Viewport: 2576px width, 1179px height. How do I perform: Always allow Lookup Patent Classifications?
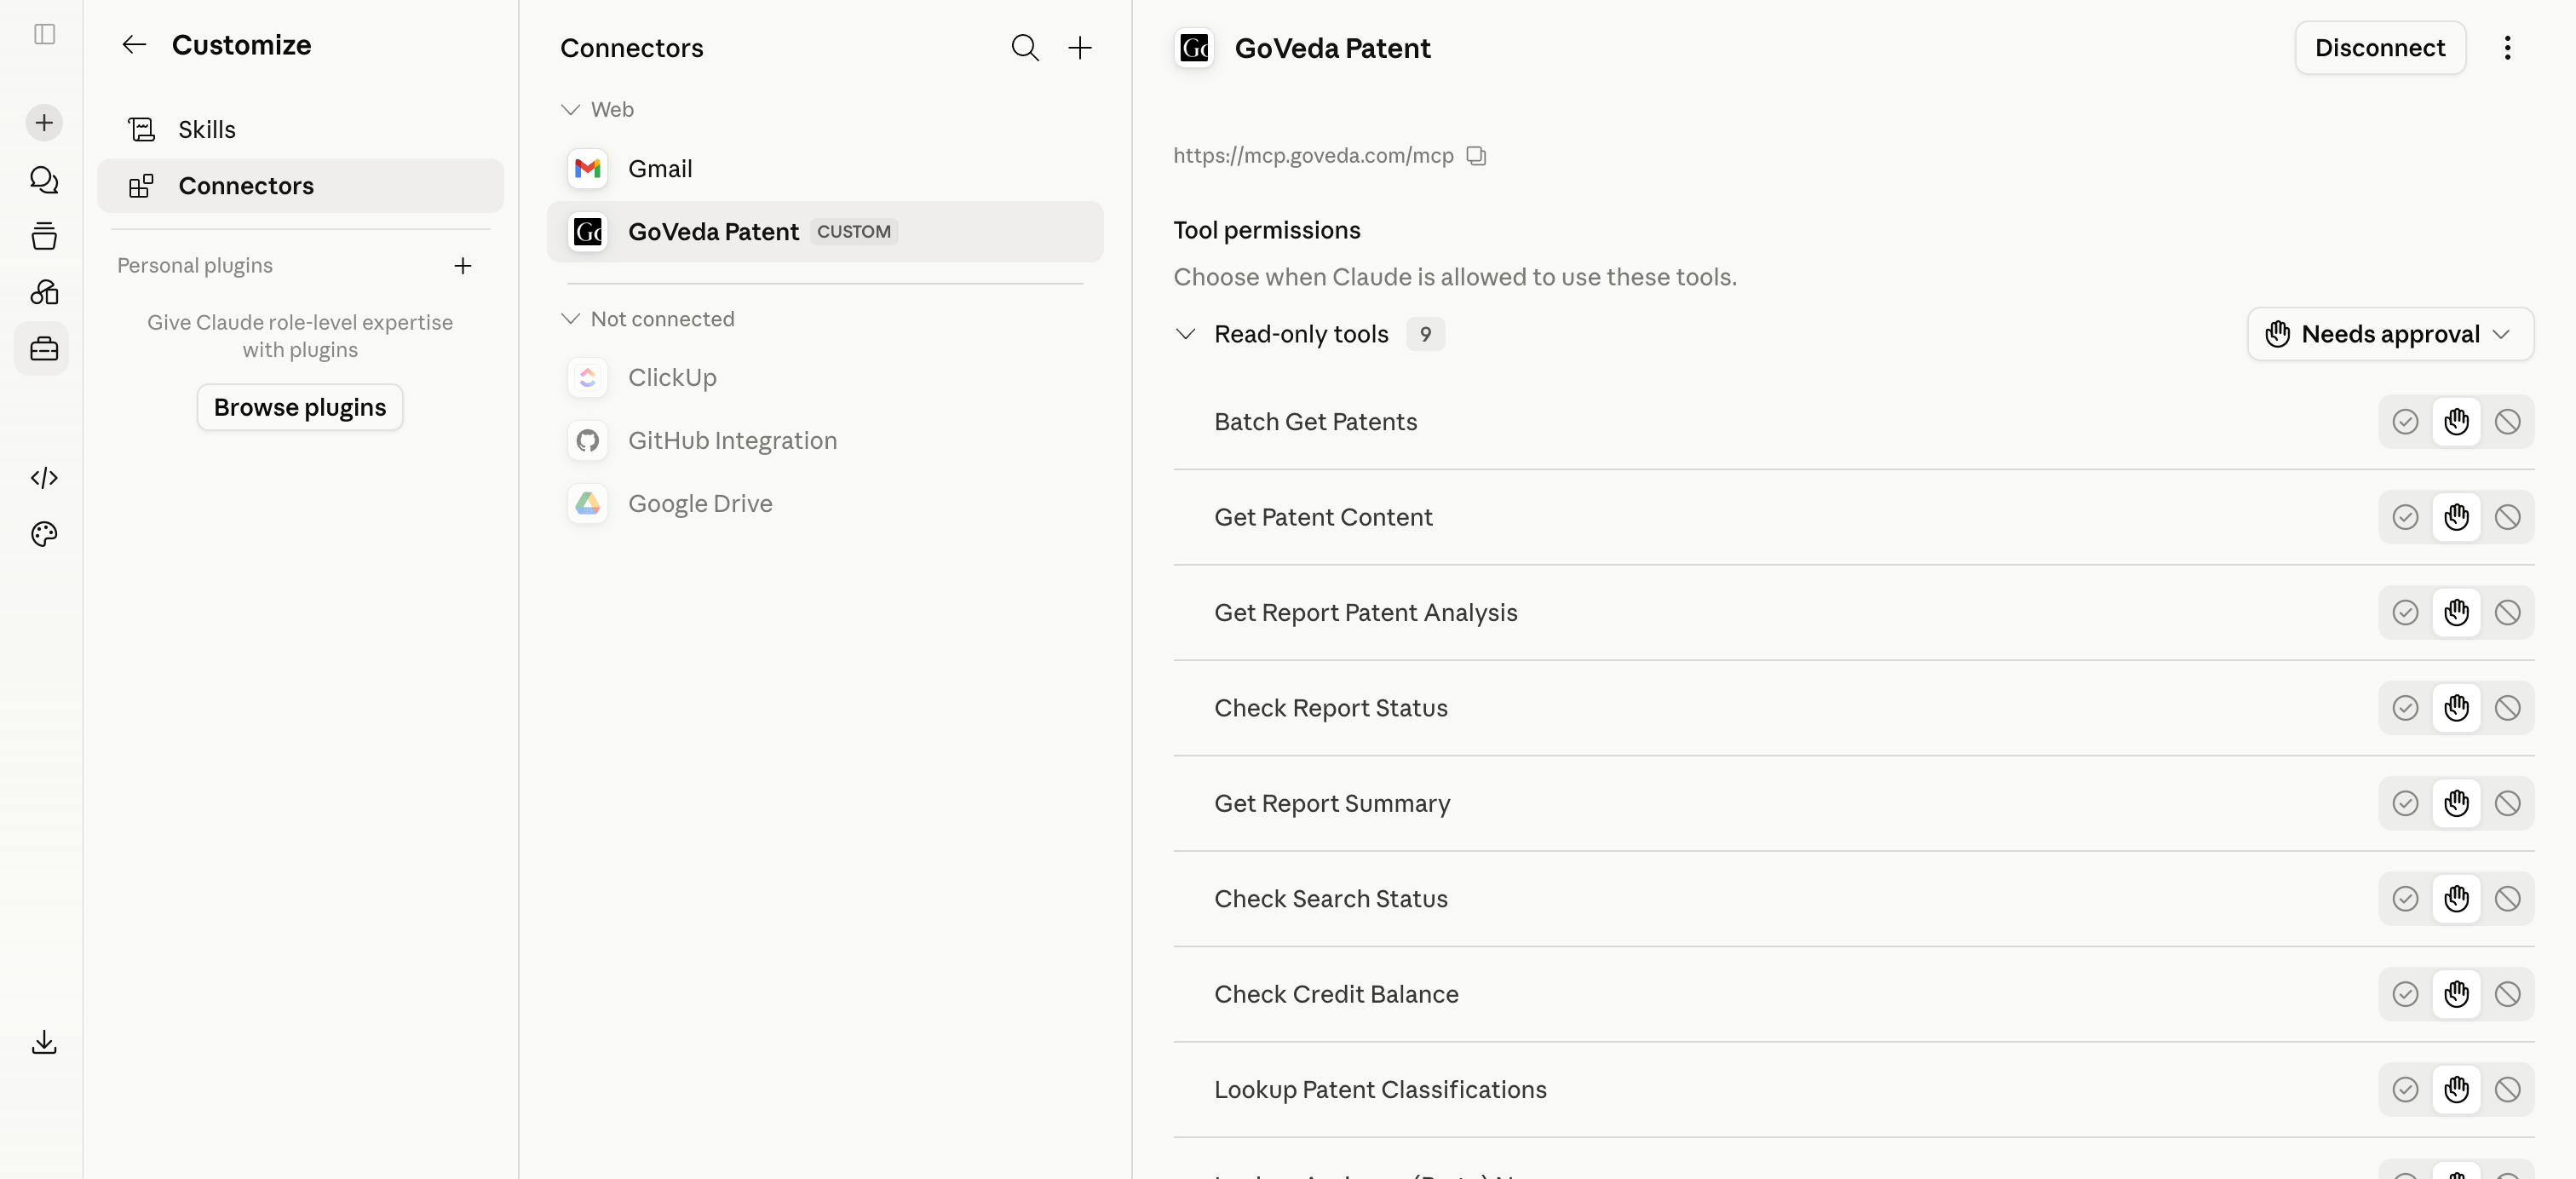[2405, 1090]
